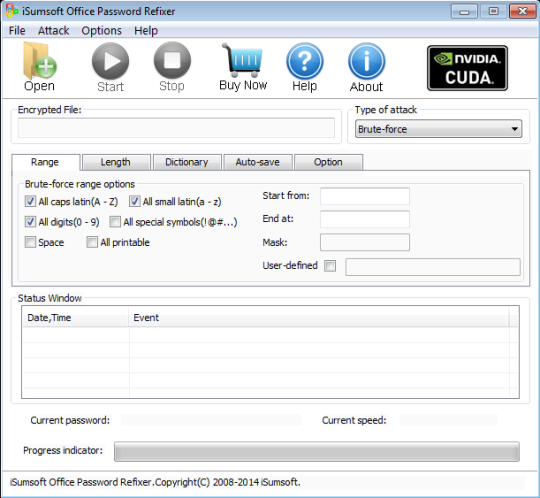540x498 pixels.
Task: Switch to the Option tab
Action: point(329,162)
